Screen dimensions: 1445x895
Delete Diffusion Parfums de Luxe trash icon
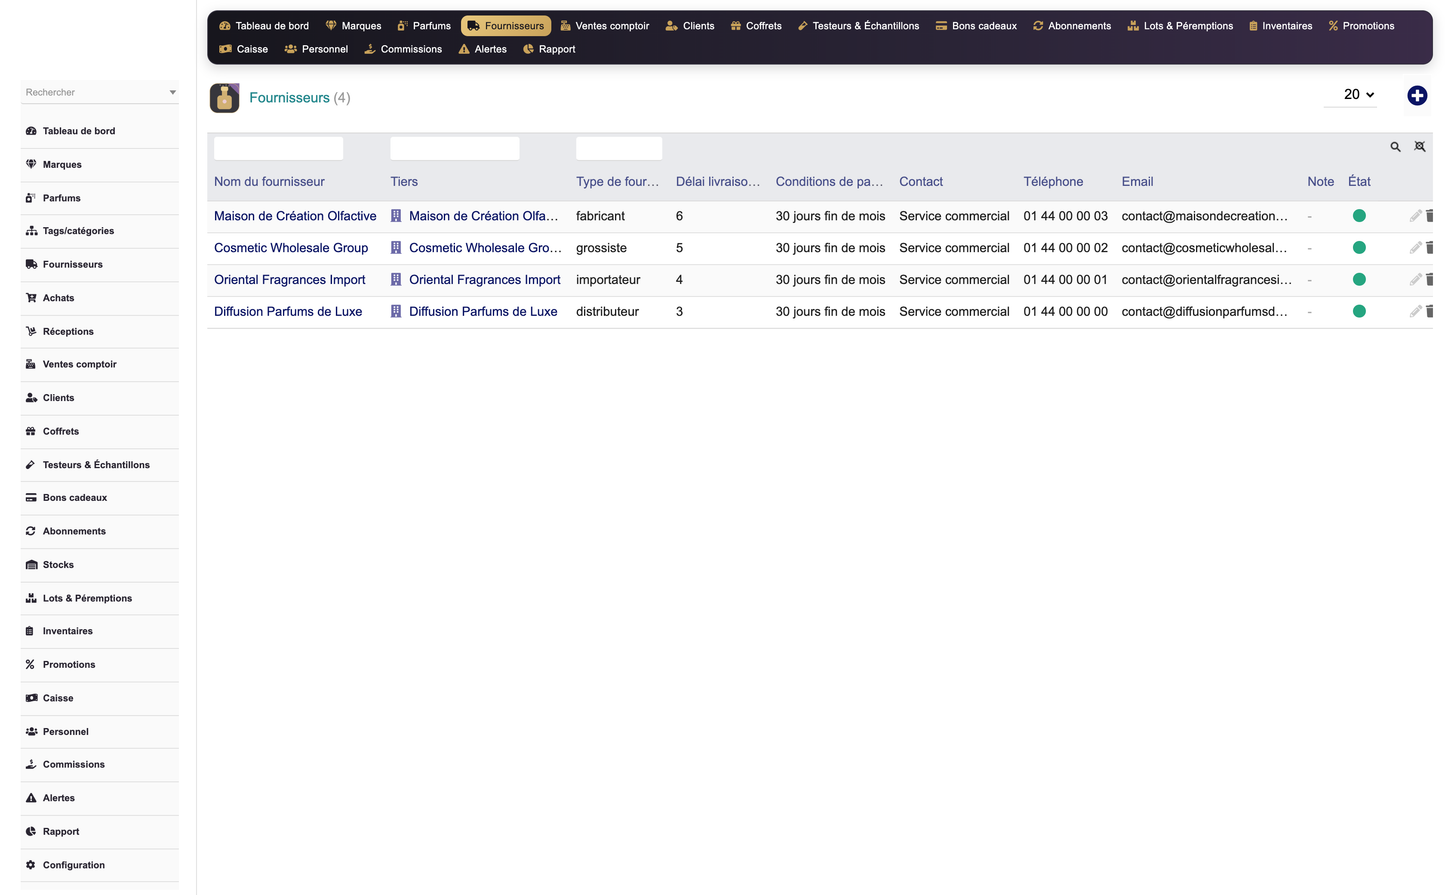click(x=1430, y=312)
